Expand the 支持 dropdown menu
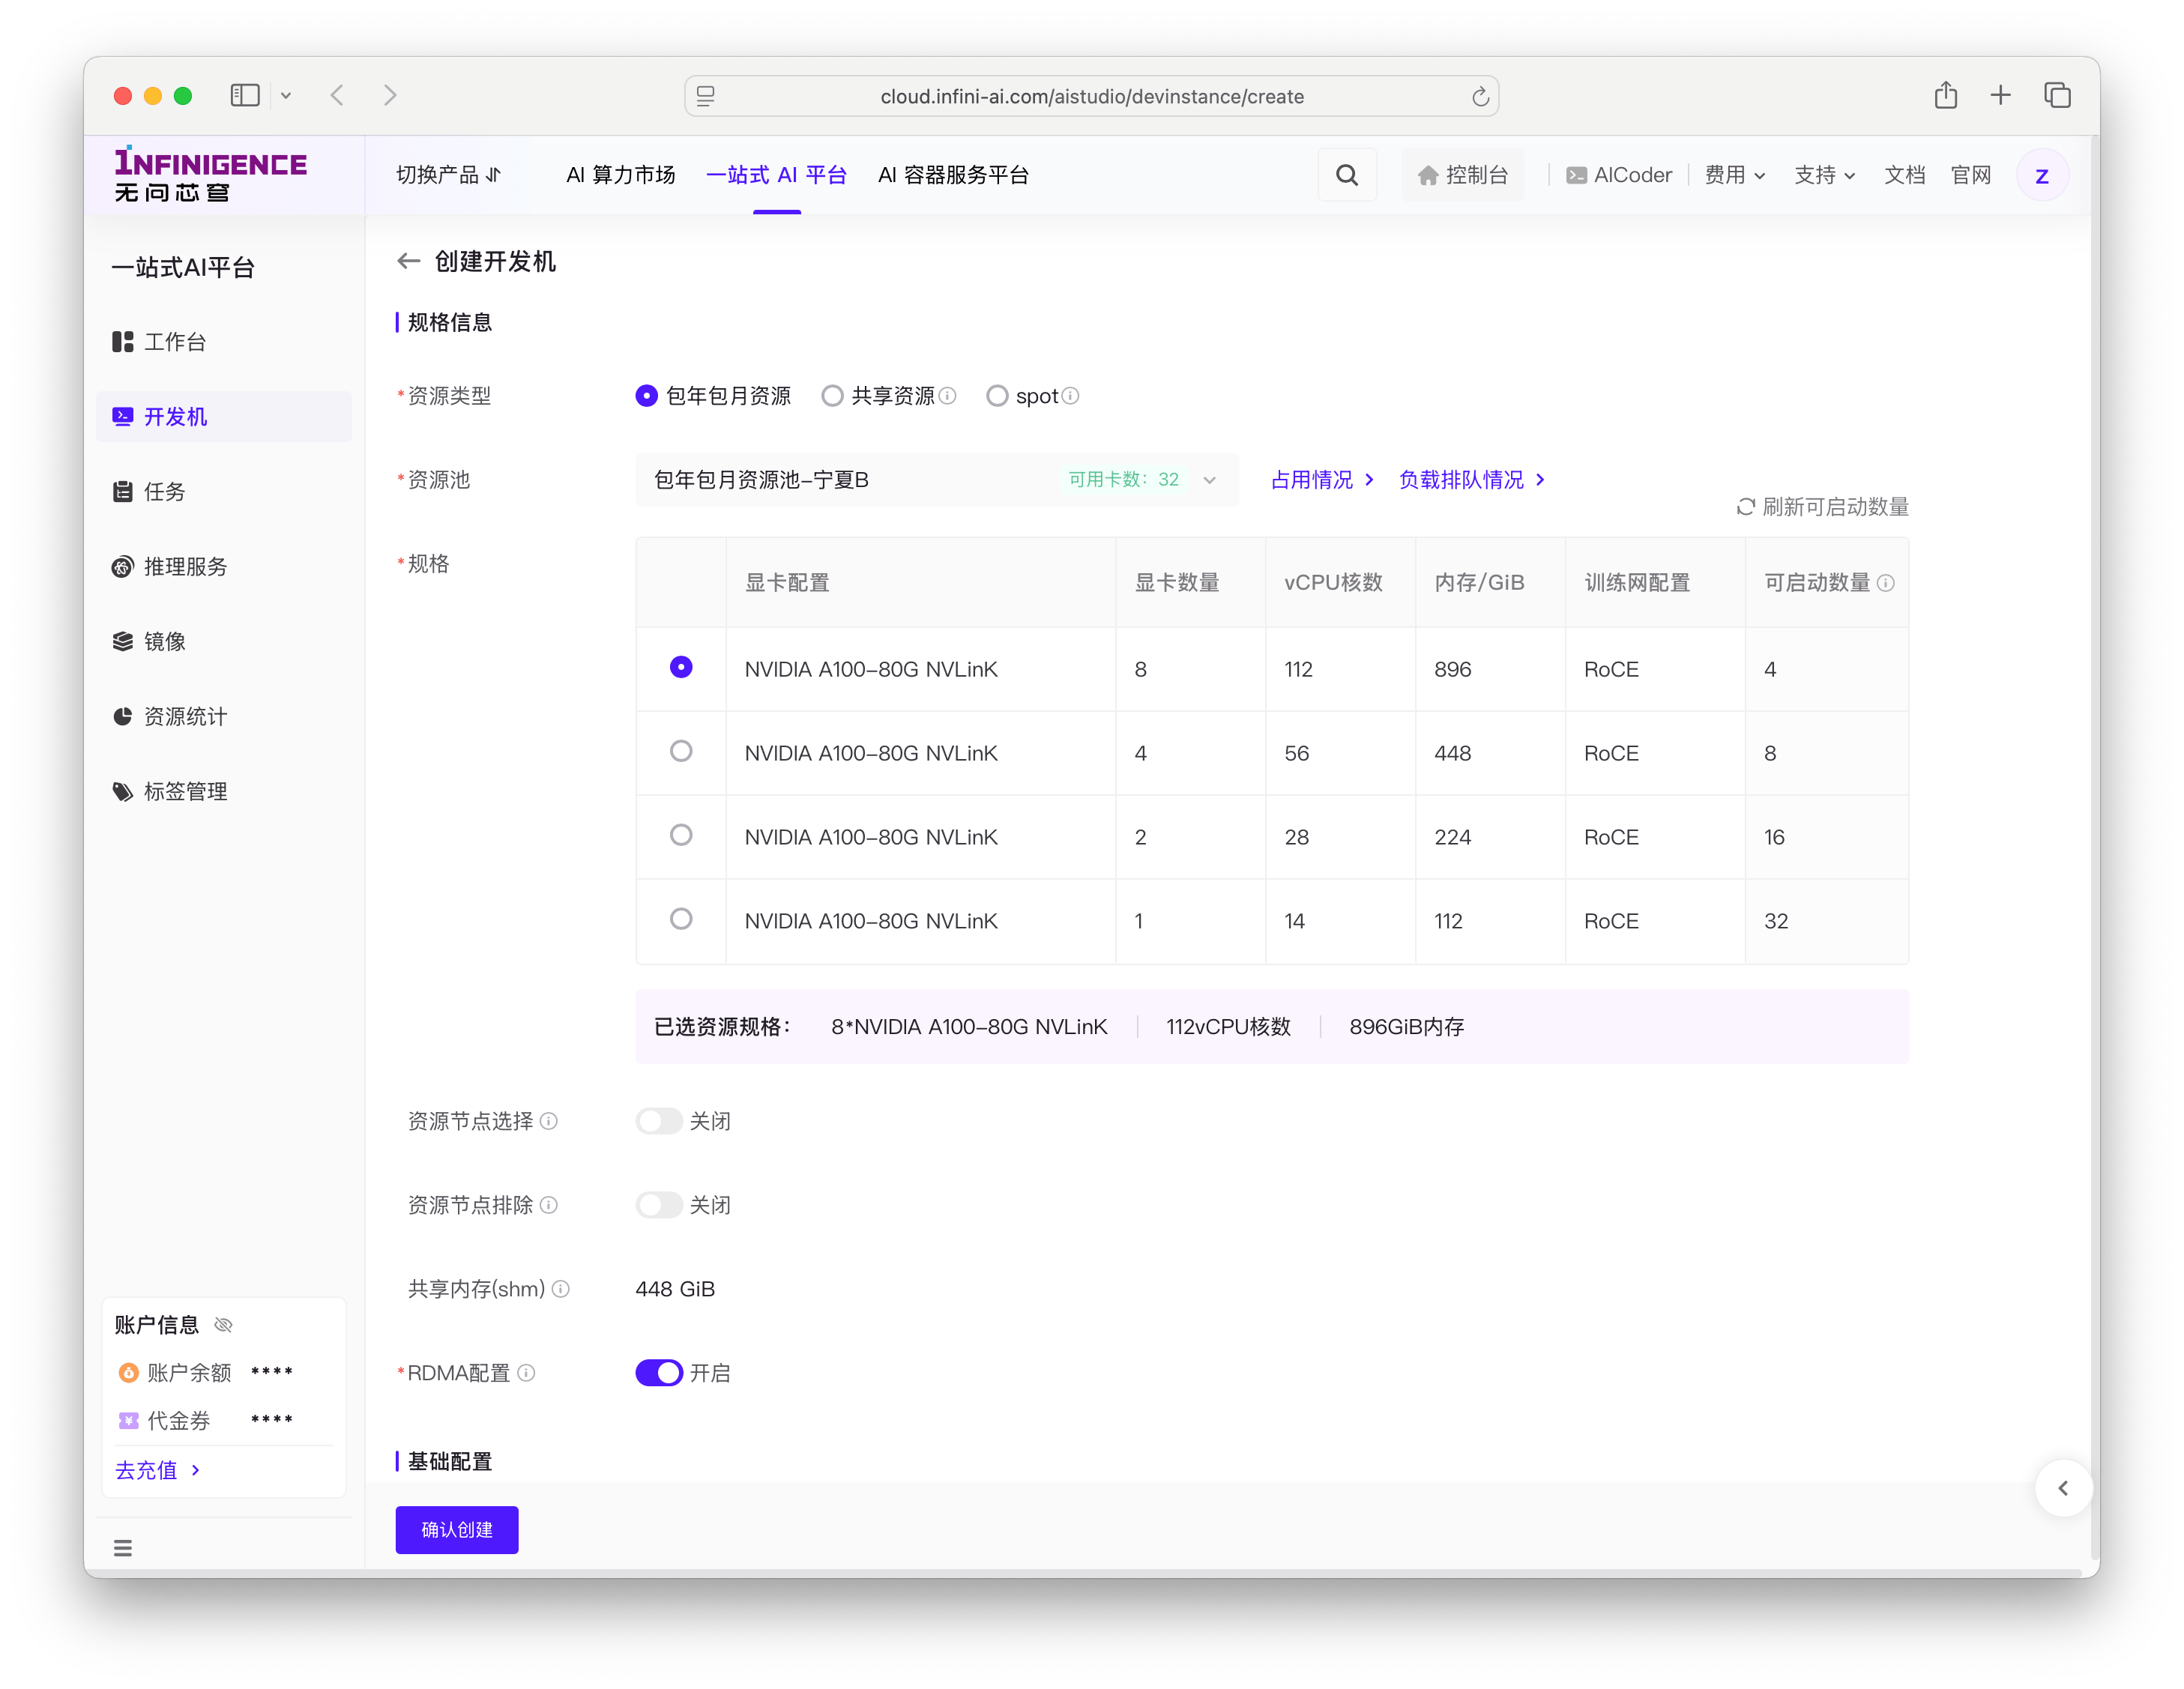This screenshot has width=2184, height=1689. point(1824,175)
